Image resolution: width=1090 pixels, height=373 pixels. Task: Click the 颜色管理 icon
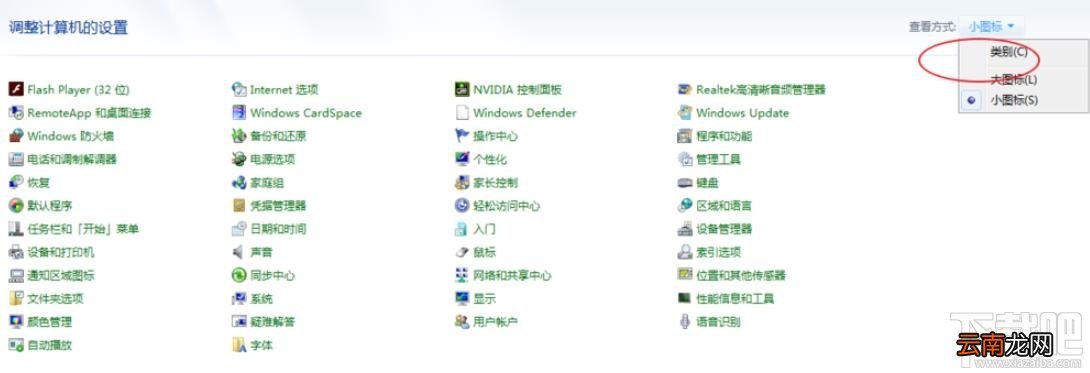tap(16, 322)
